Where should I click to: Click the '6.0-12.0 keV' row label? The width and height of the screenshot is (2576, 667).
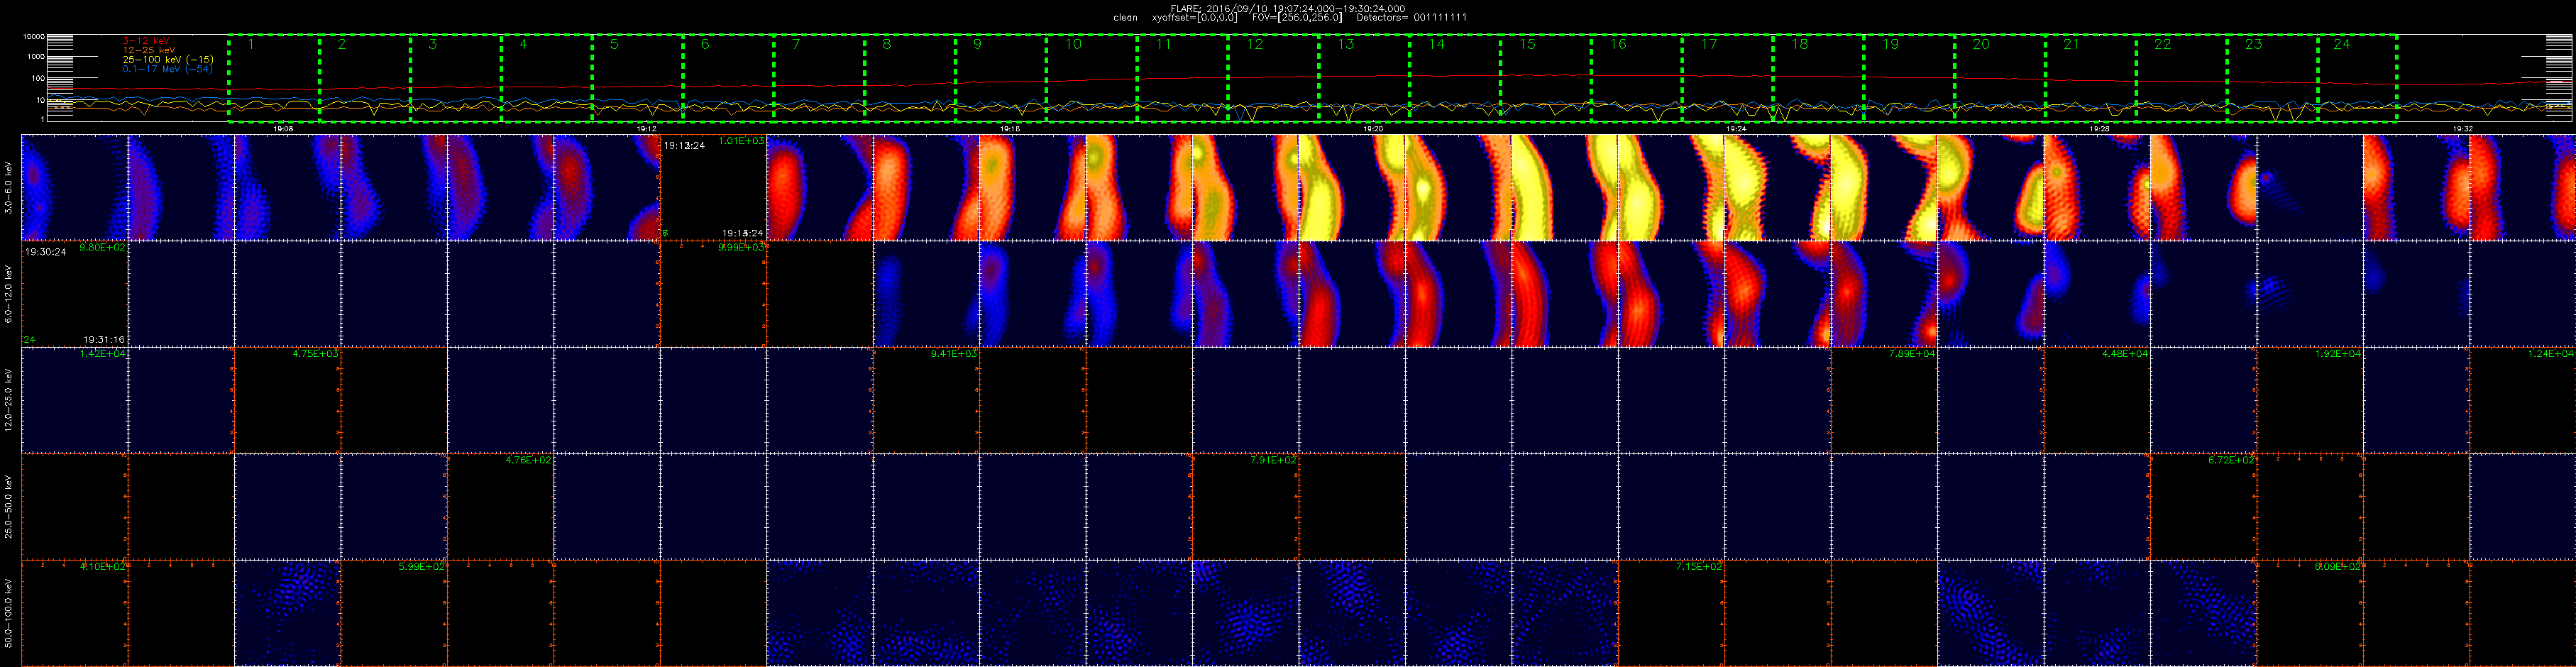9,293
